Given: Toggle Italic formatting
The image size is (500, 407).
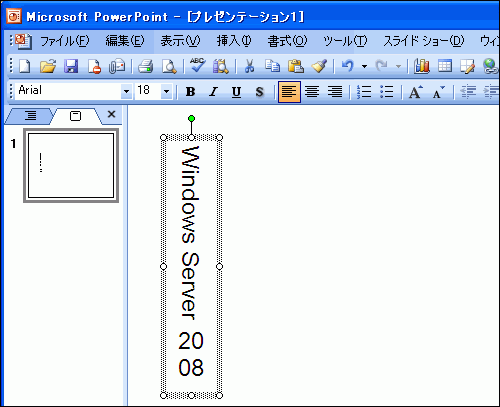Looking at the screenshot, I should (213, 92).
